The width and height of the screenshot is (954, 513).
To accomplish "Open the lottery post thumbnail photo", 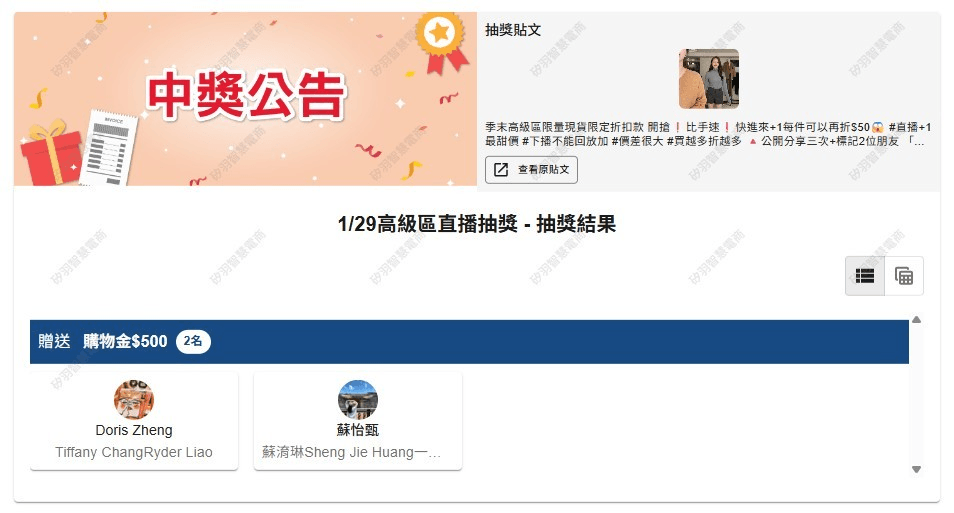I will [x=709, y=79].
